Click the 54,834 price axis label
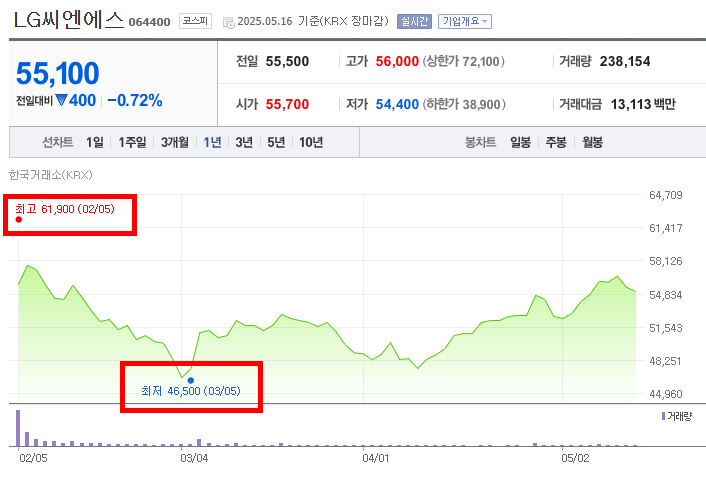Image resolution: width=706 pixels, height=477 pixels. pos(665,295)
